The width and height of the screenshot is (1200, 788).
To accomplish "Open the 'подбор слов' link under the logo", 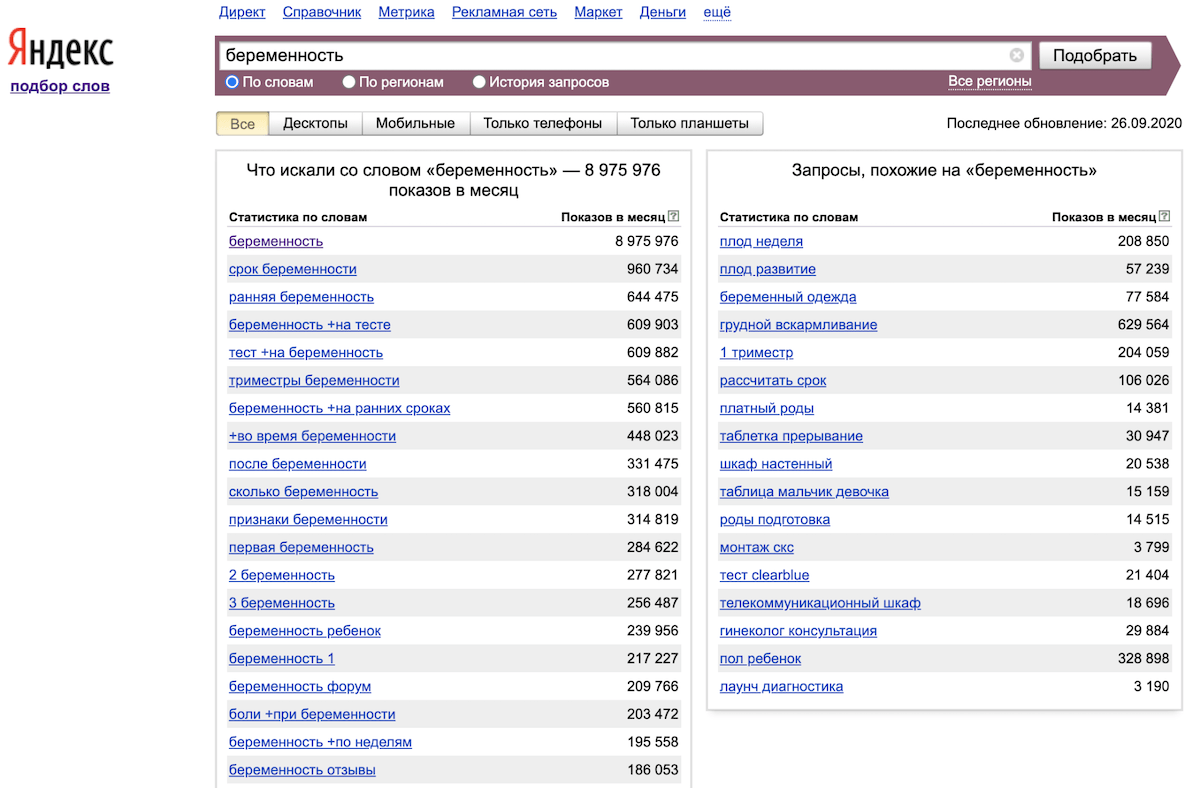I will coord(60,86).
